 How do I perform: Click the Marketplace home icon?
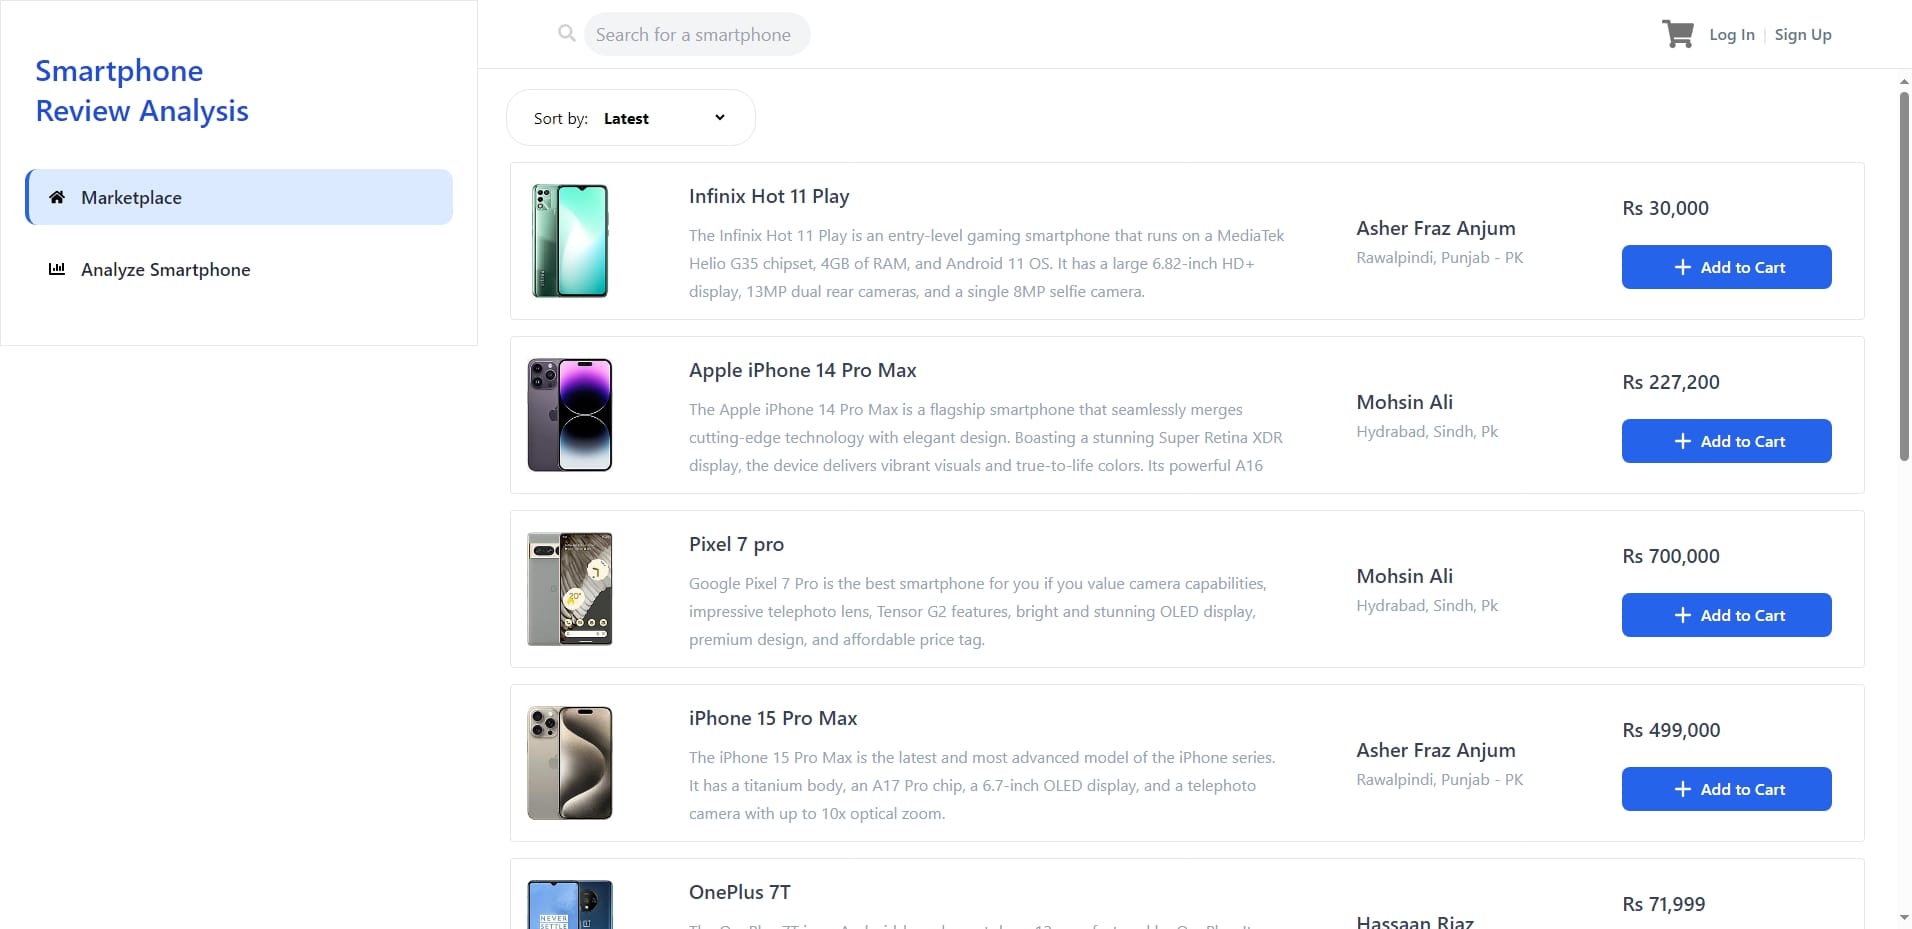click(x=57, y=197)
